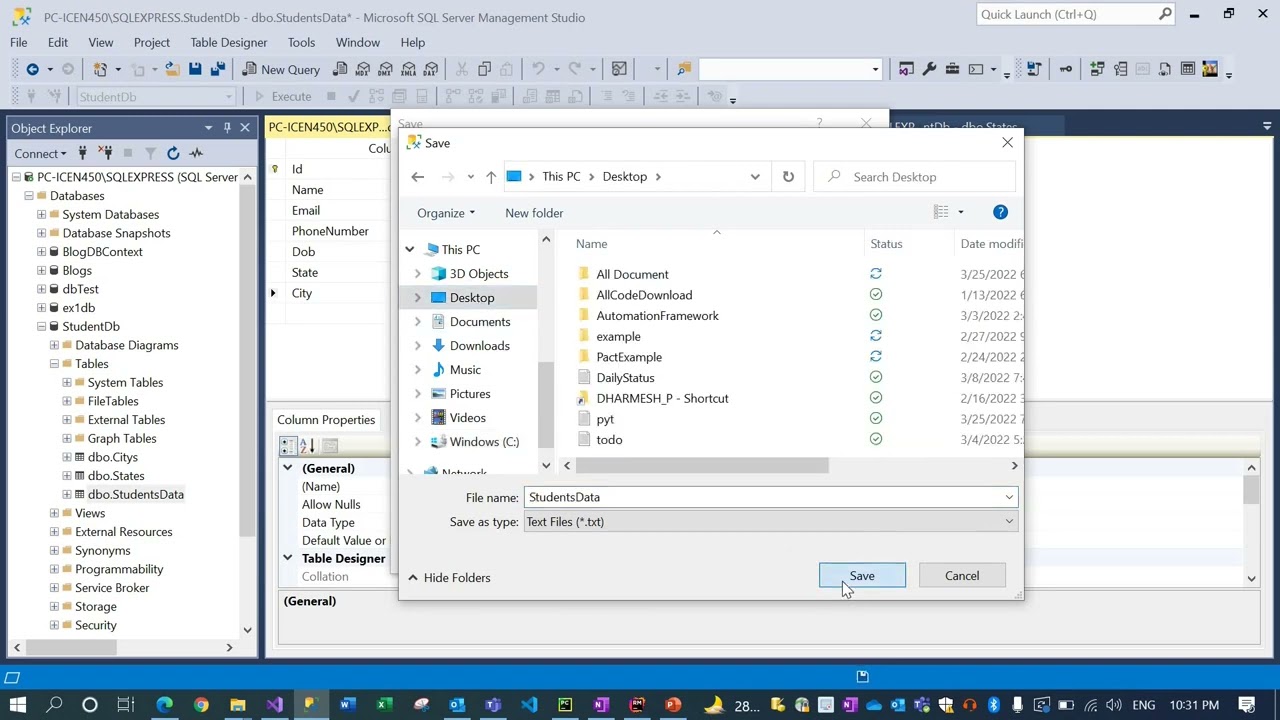Click Hide Folders in Save dialog
The height and width of the screenshot is (720, 1280).
pos(449,578)
